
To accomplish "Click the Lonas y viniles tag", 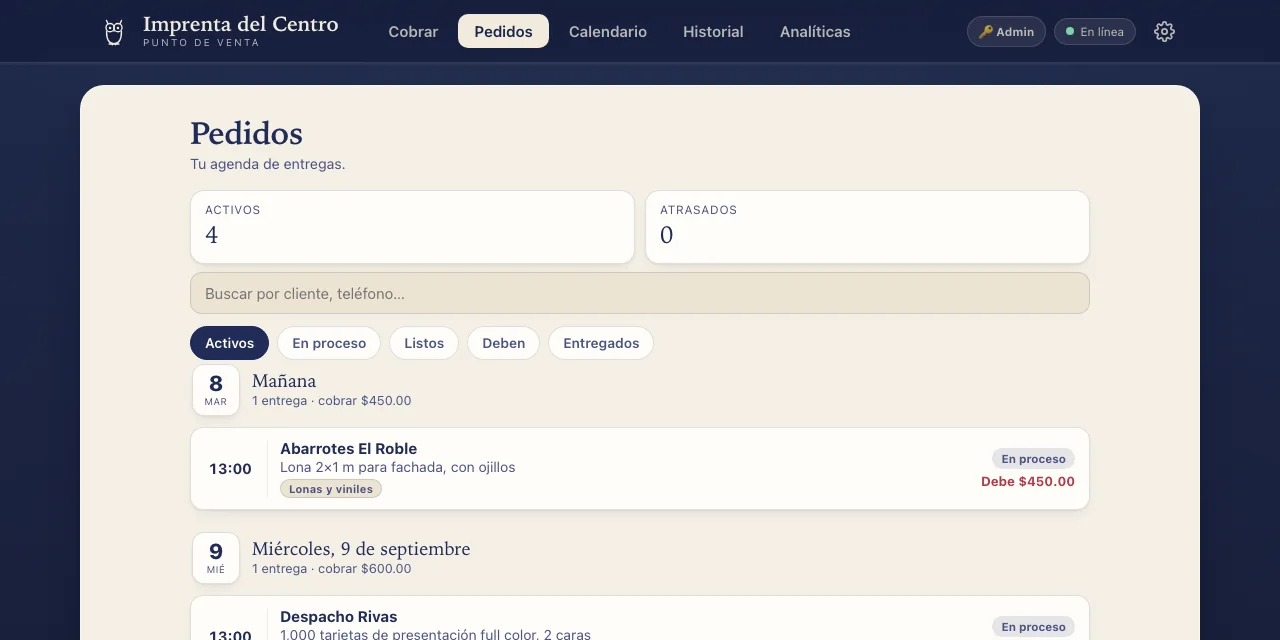I will click(x=331, y=489).
